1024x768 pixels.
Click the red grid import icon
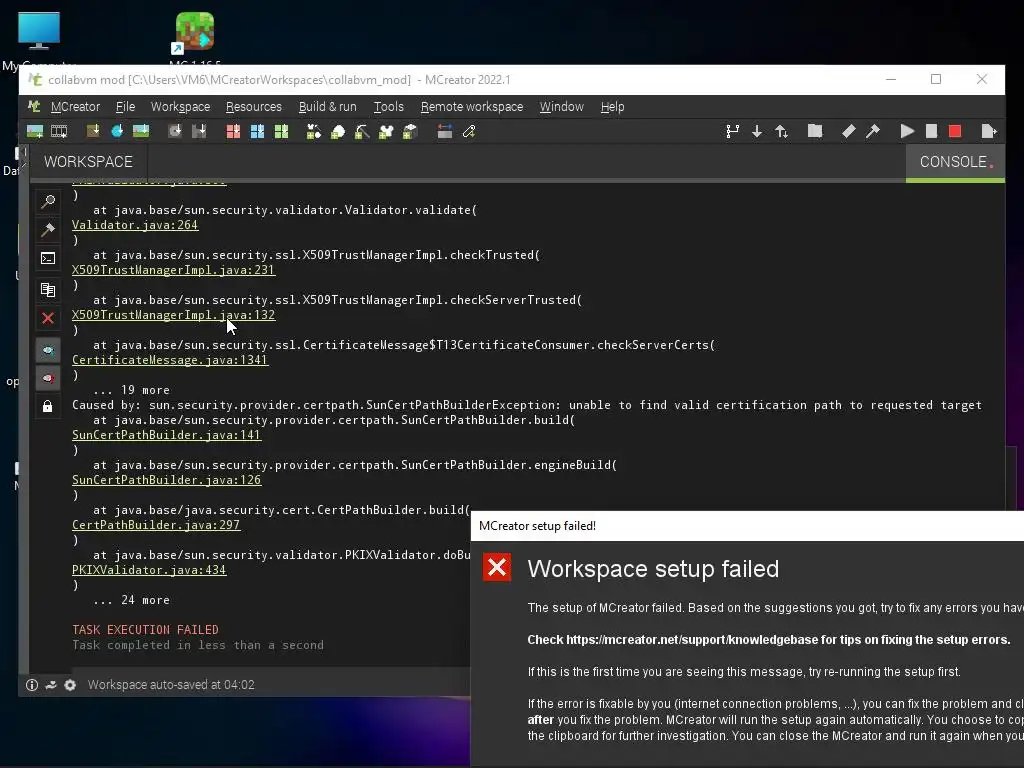click(232, 132)
